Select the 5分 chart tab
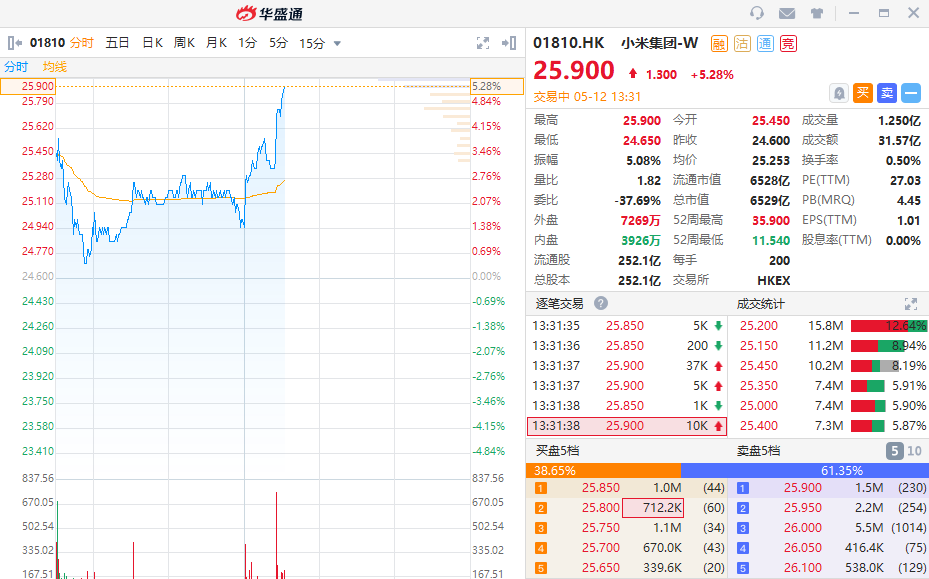This screenshot has width=929, height=579. [278, 43]
